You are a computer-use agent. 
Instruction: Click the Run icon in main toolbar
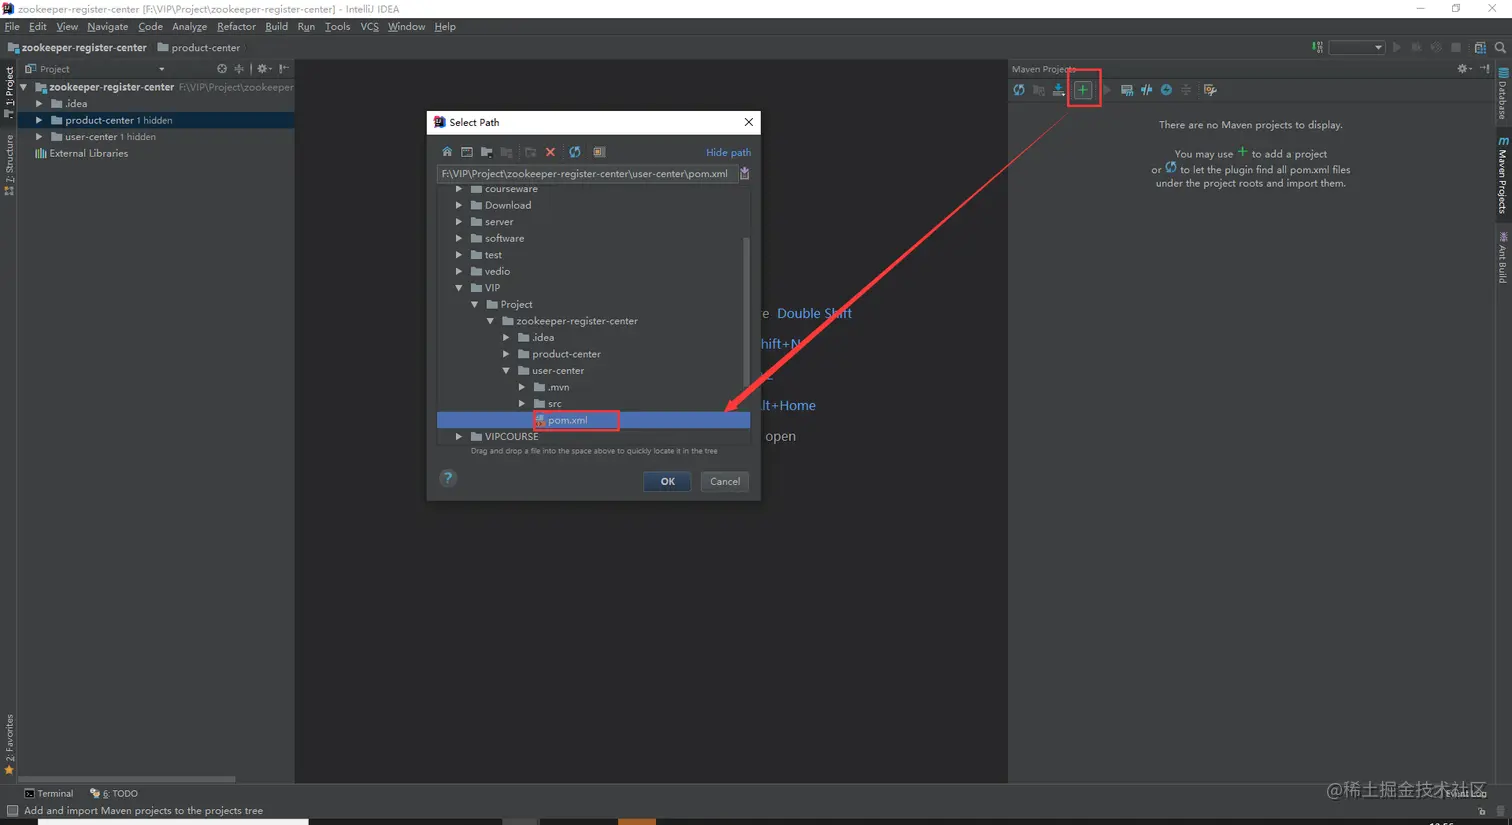(1397, 47)
